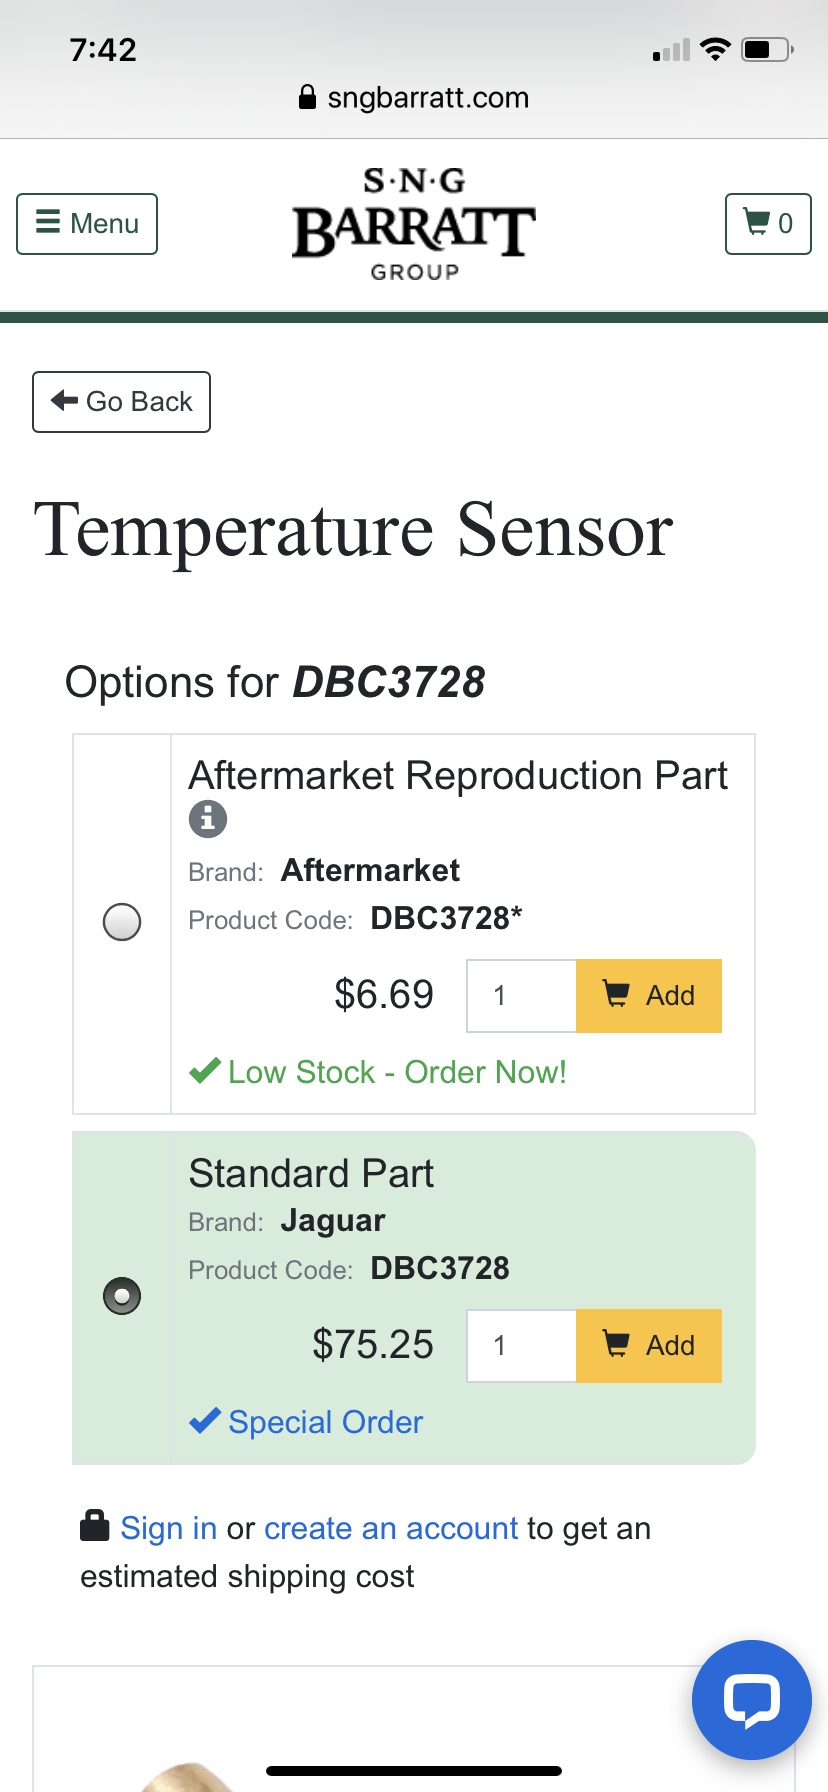Screen dimensions: 828x1792
Task: Select the Standard Part radio button
Action: click(x=122, y=1296)
